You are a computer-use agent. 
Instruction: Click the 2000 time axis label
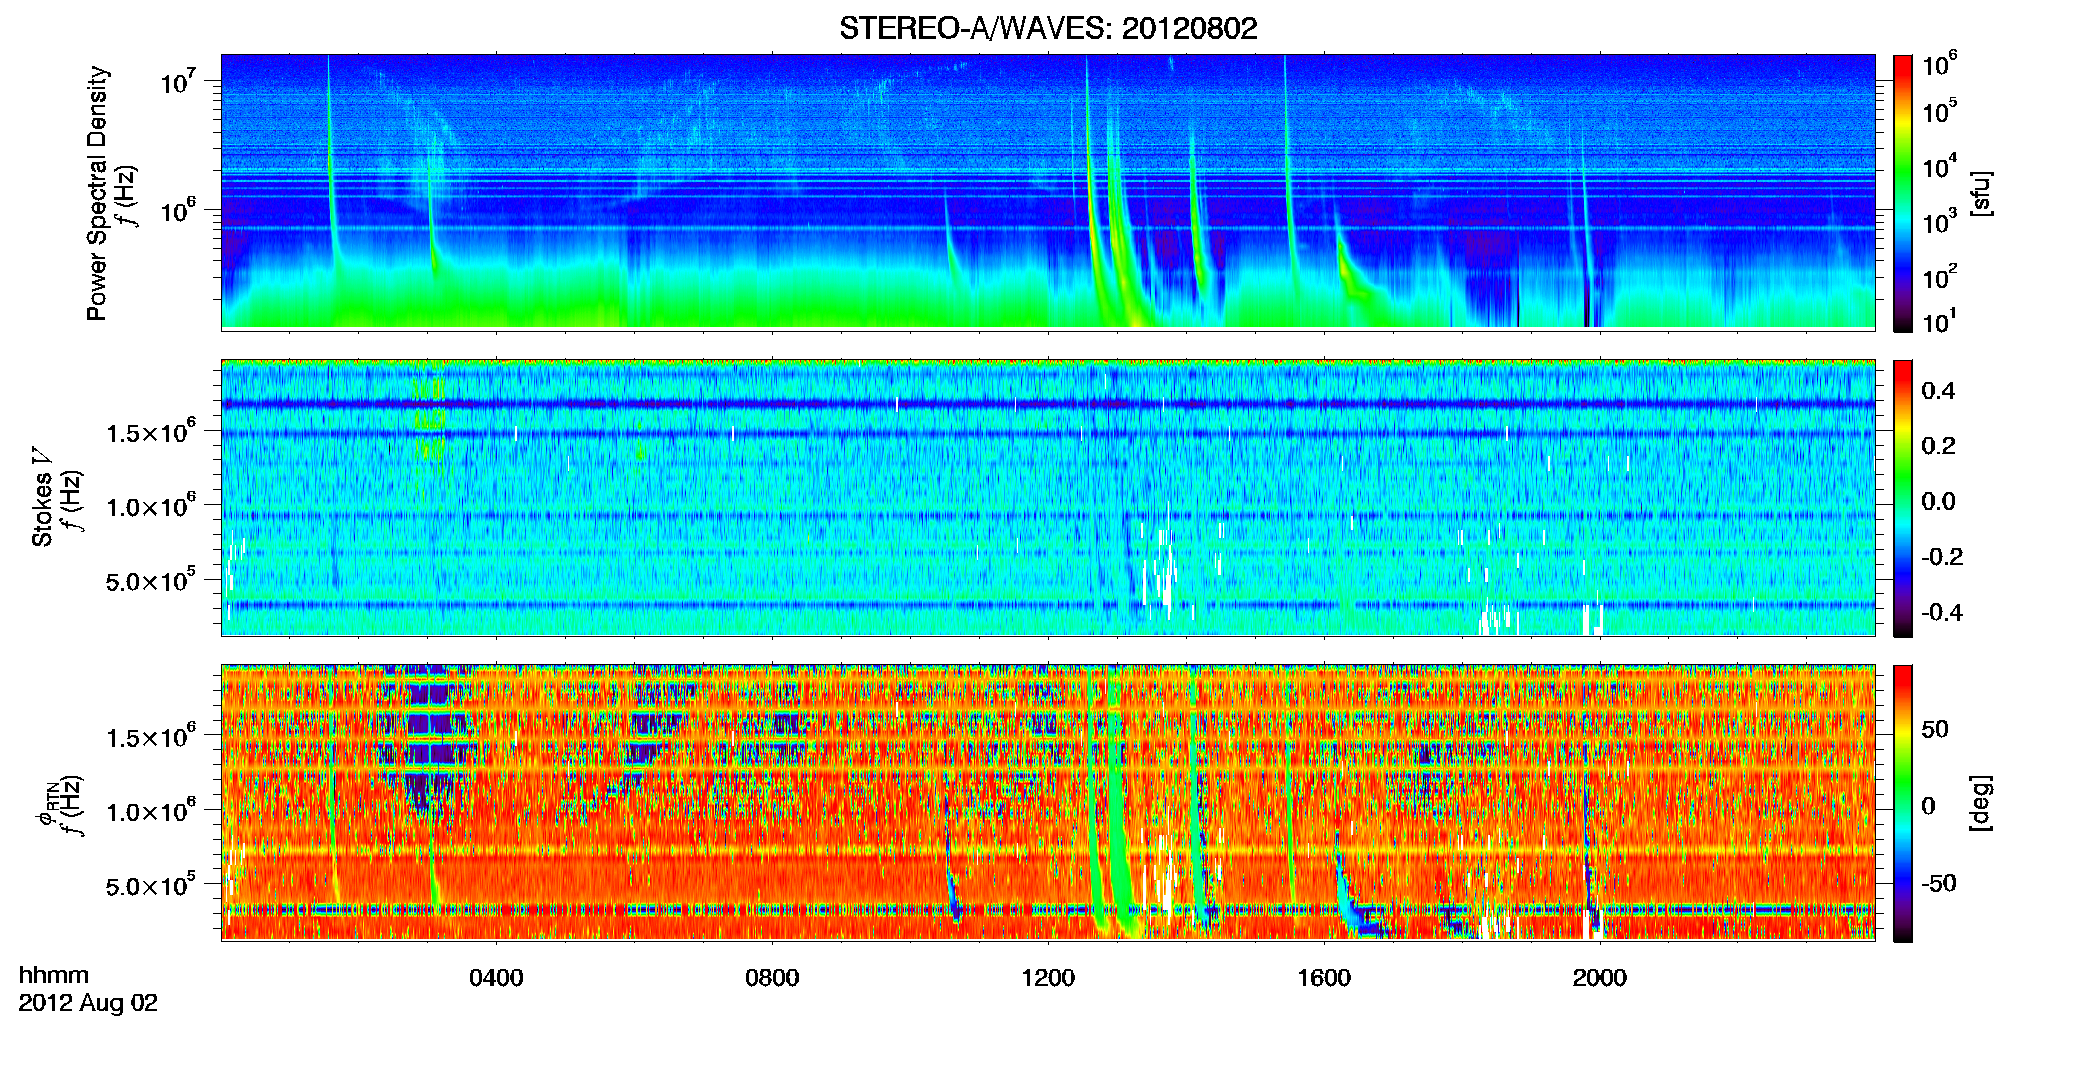[x=1600, y=978]
